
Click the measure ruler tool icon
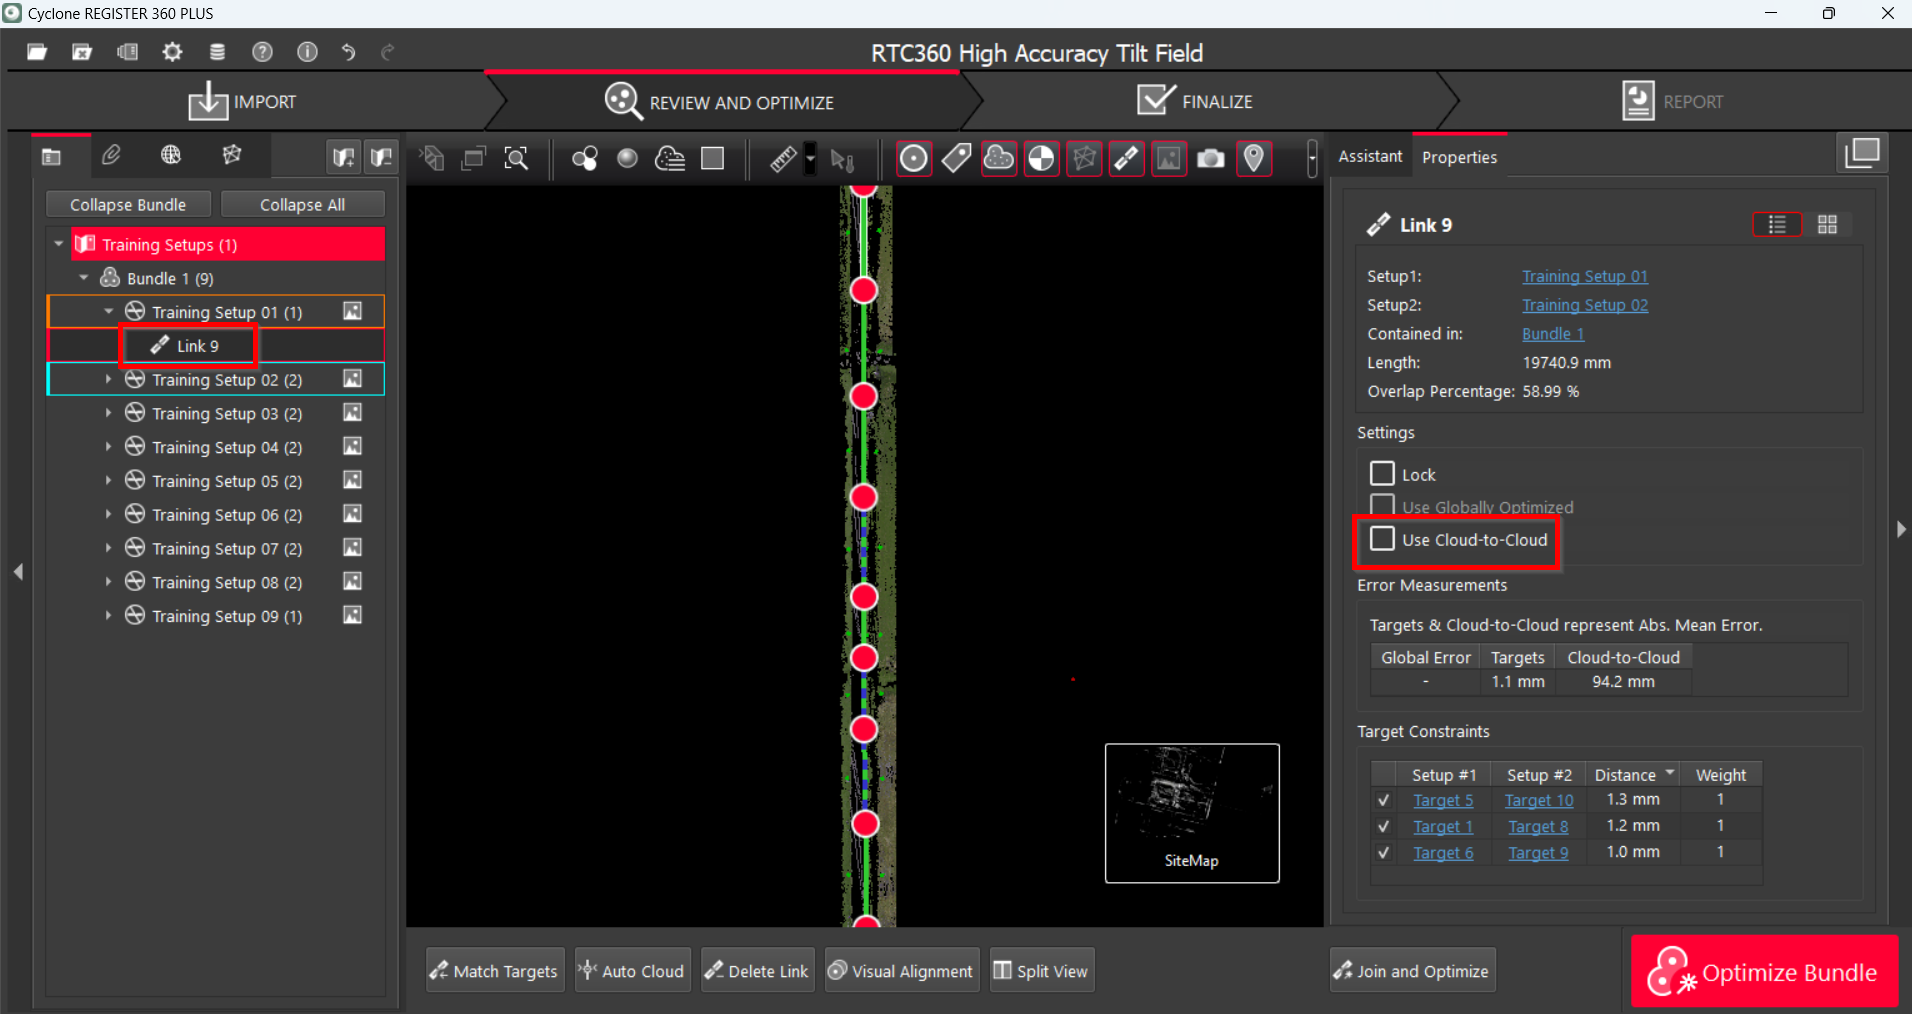783,159
